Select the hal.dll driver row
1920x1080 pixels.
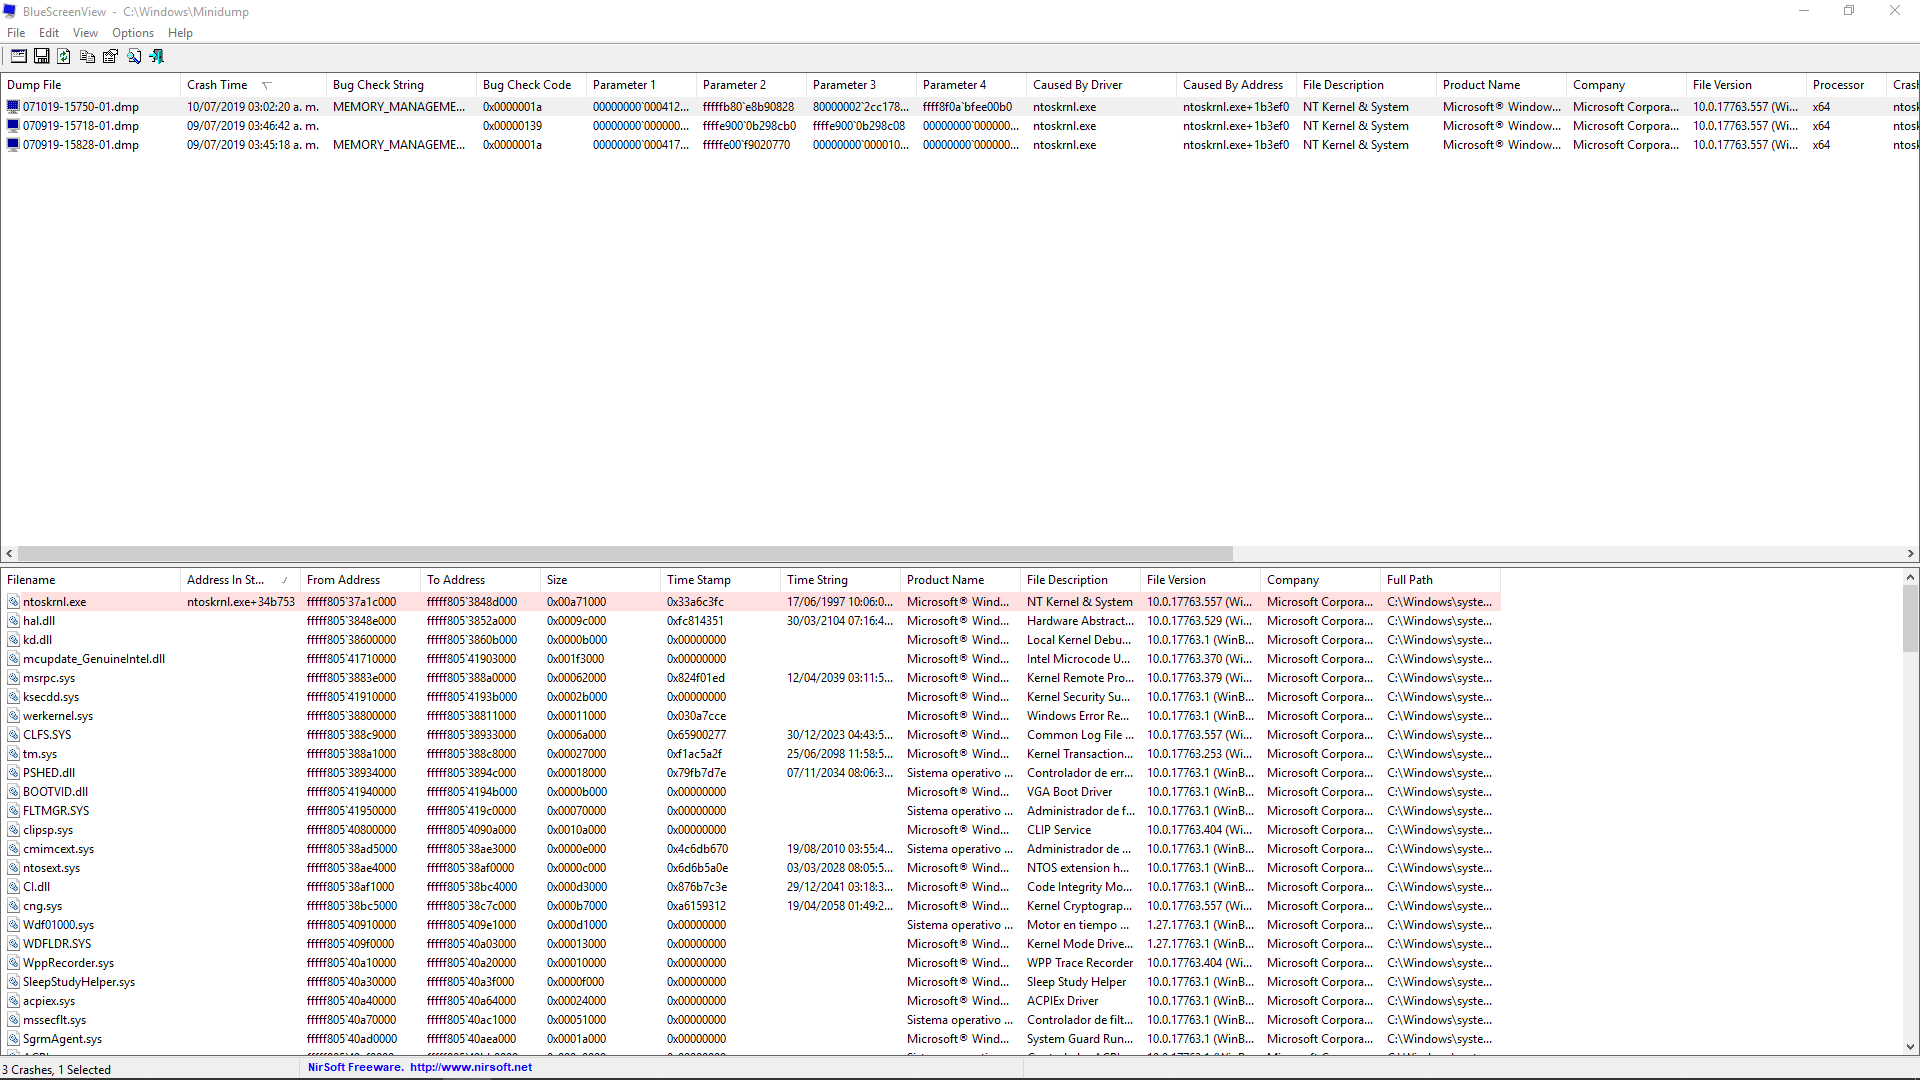coord(39,621)
